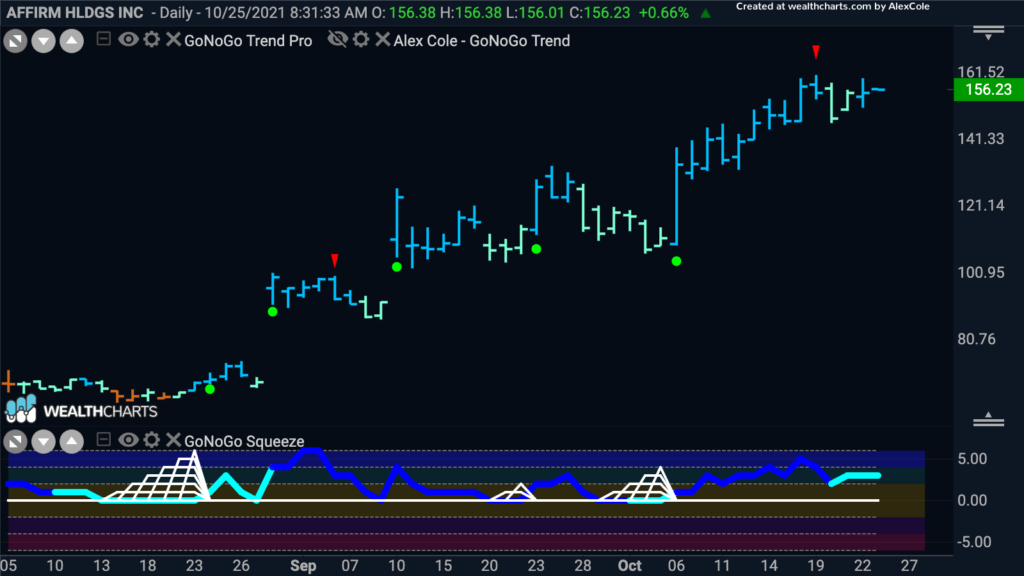Select the green dot on the August 24 bar
The height and width of the screenshot is (576, 1024).
210,389
